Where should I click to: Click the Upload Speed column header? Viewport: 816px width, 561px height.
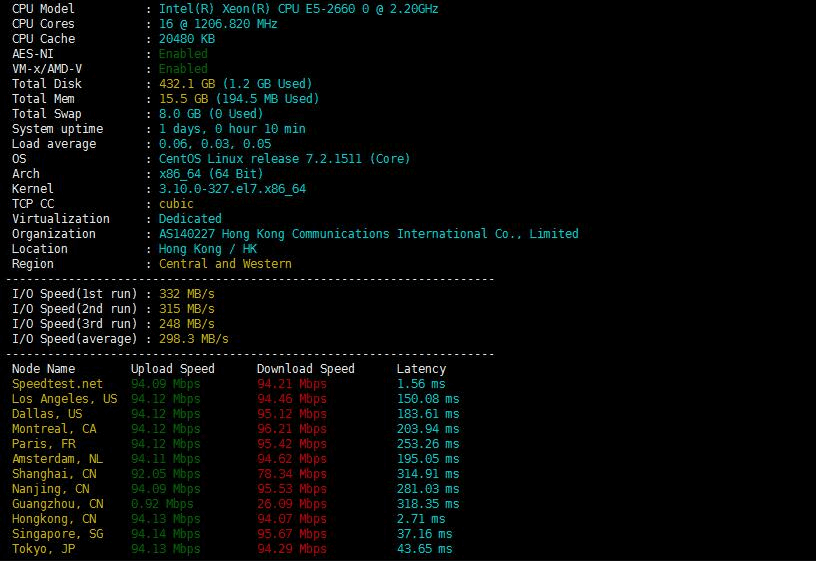[172, 369]
